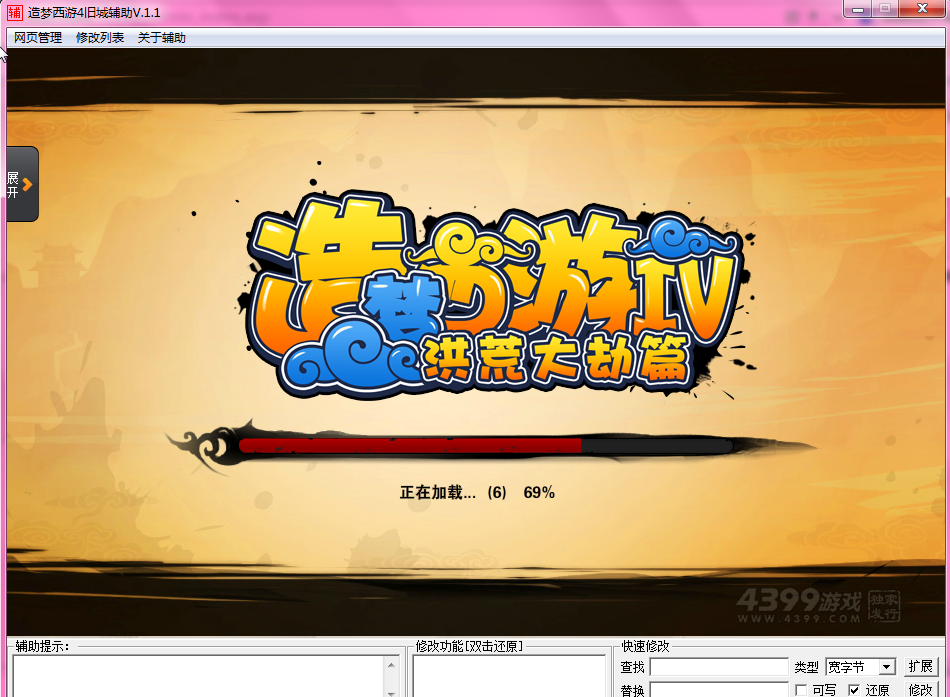Click the 修改 button
This screenshot has width=950, height=697.
coord(921,690)
